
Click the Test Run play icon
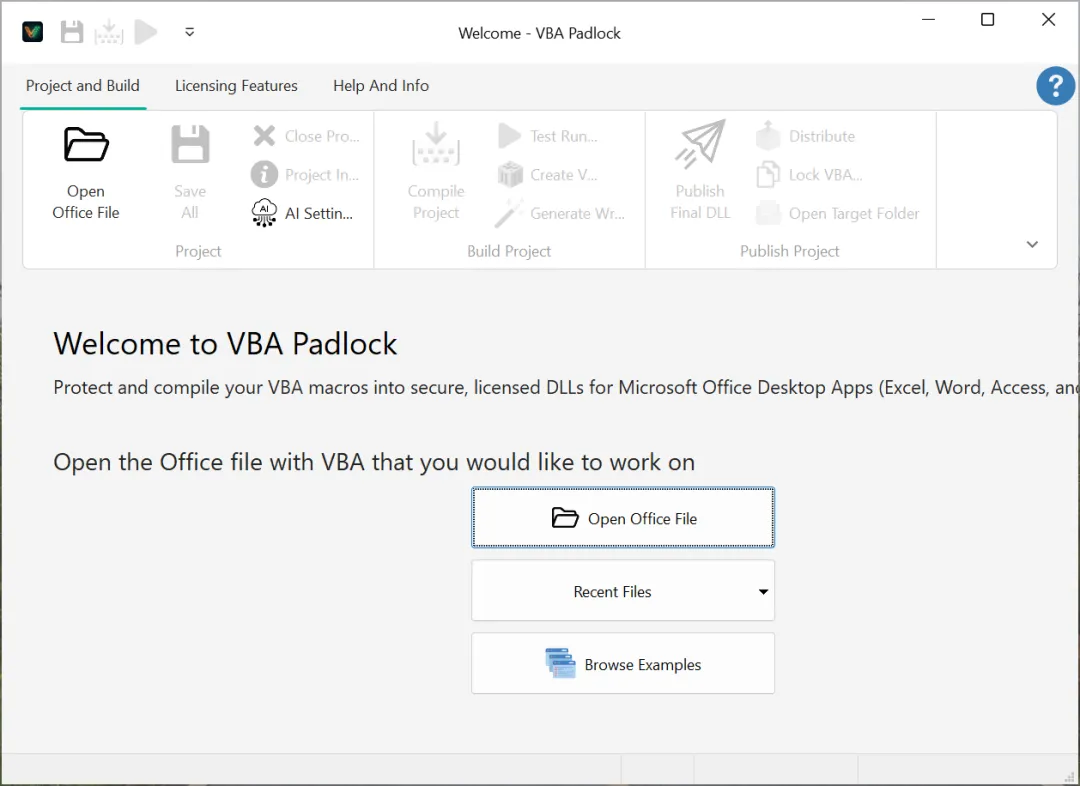tap(510, 136)
